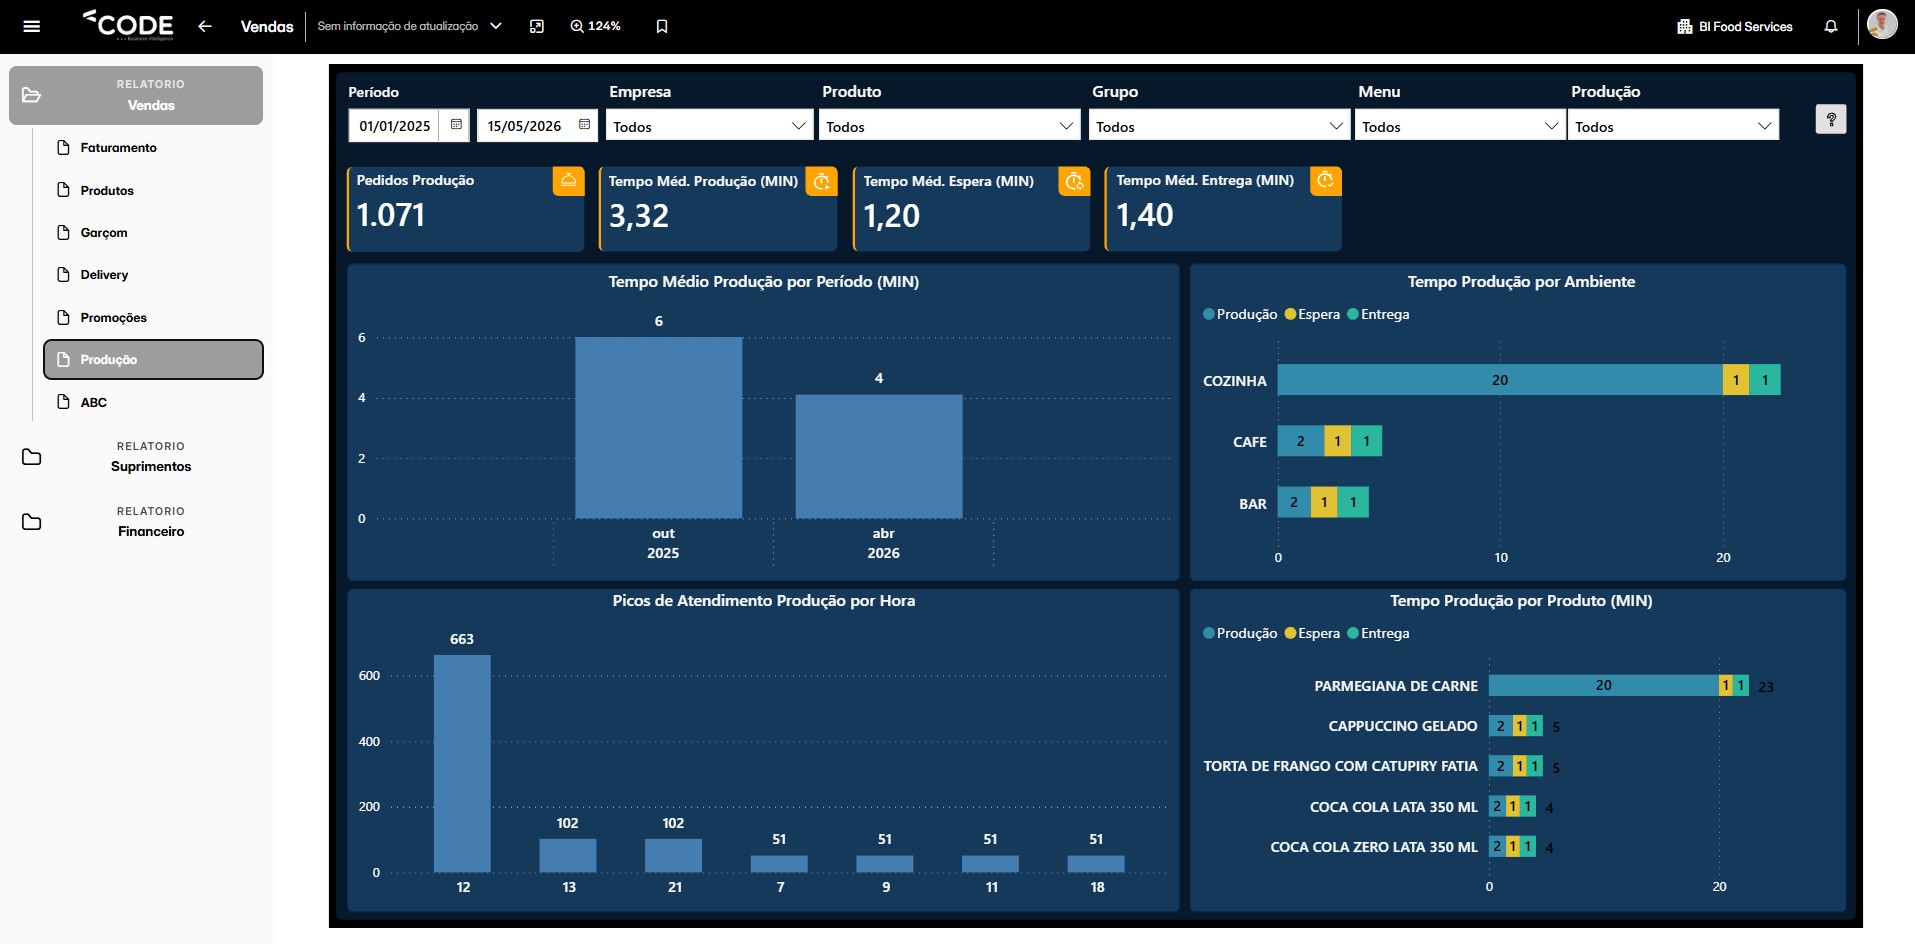The width and height of the screenshot is (1915, 944).
Task: Open the notifications bell
Action: (x=1831, y=27)
